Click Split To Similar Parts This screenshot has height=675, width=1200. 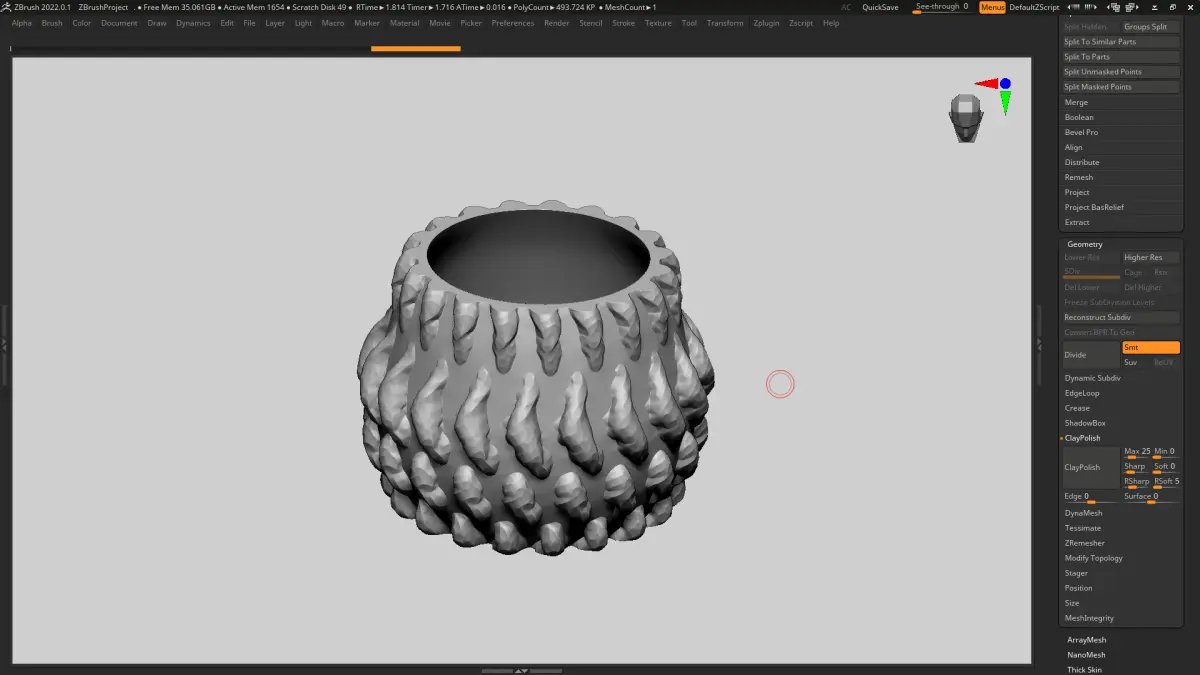[x=1121, y=42]
